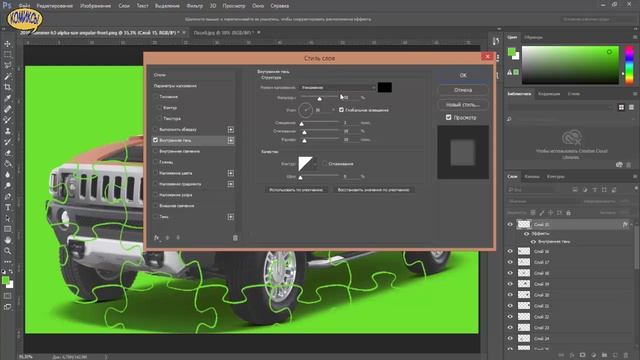The width and height of the screenshot is (640, 360).
Task: Click plus icon next to Тень
Action: pos(231,217)
